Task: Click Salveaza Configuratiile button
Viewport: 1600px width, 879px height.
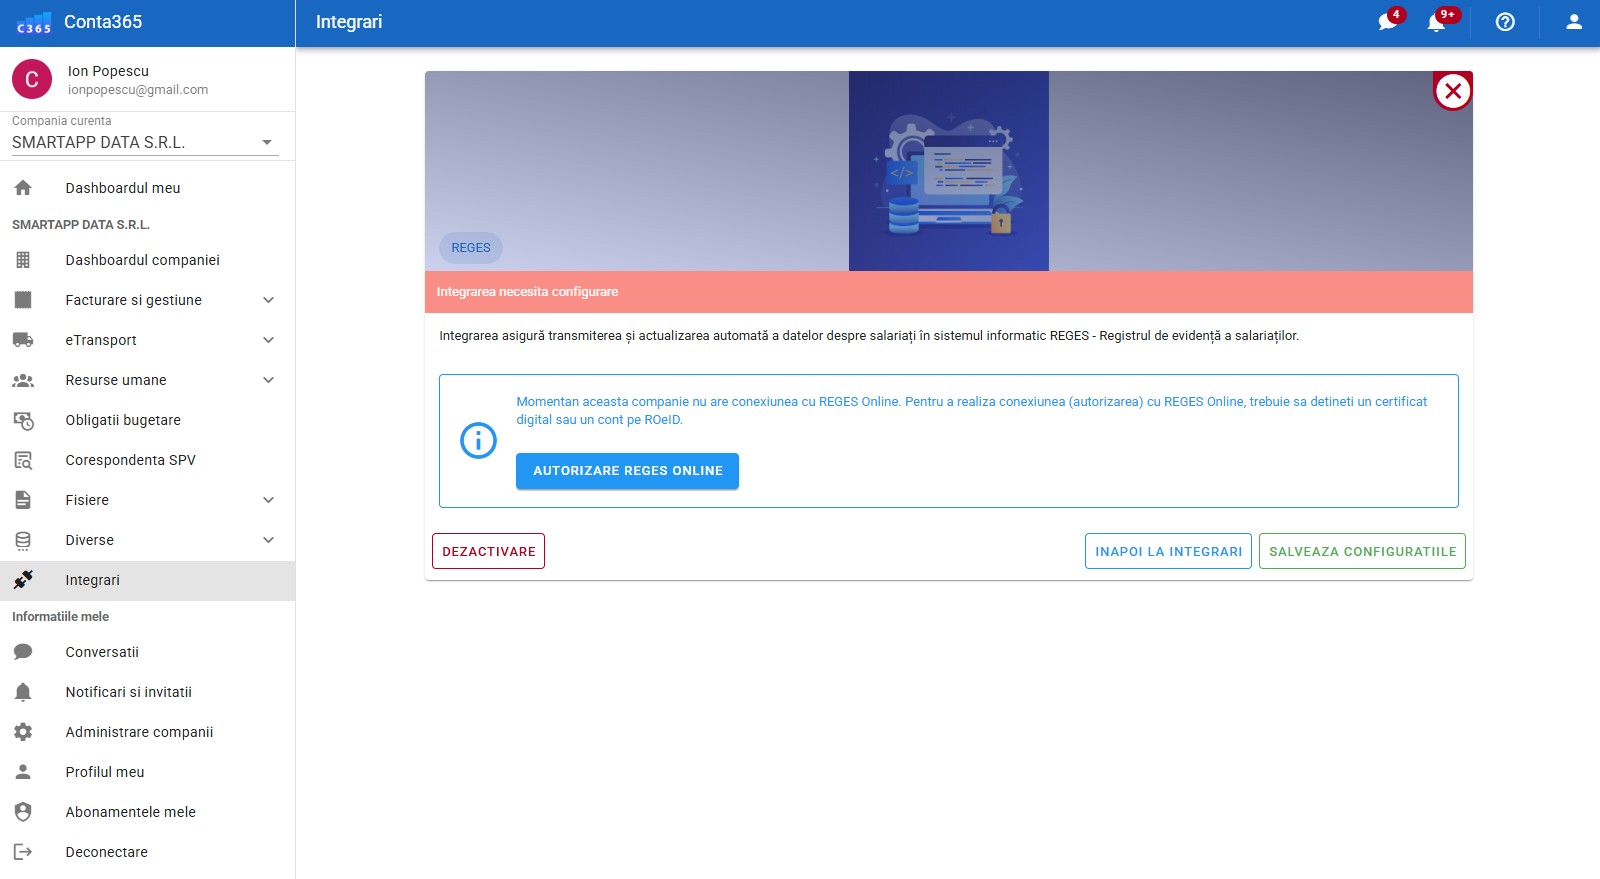Action: 1362,551
